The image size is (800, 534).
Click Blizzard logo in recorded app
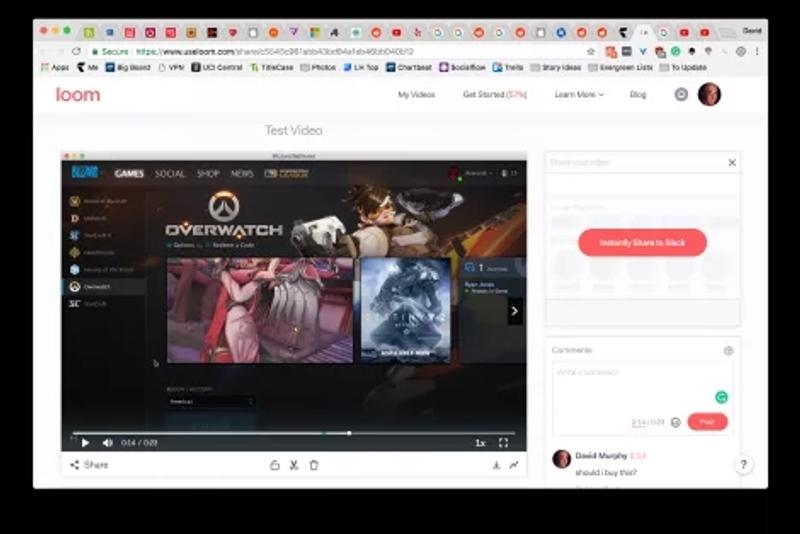[x=85, y=173]
